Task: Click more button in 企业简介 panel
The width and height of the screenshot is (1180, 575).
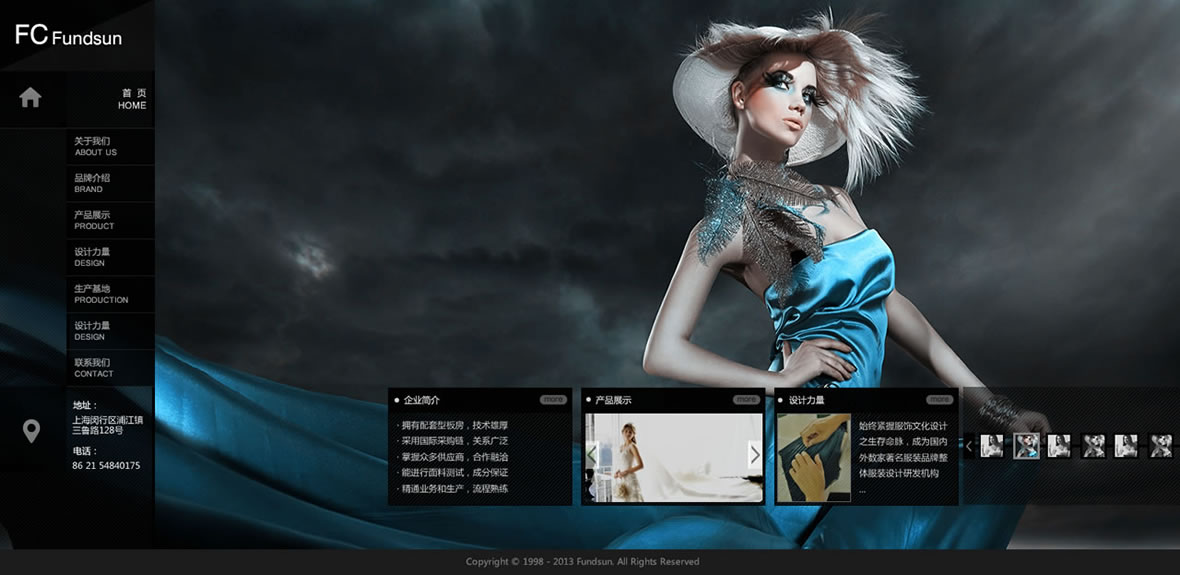Action: [553, 400]
